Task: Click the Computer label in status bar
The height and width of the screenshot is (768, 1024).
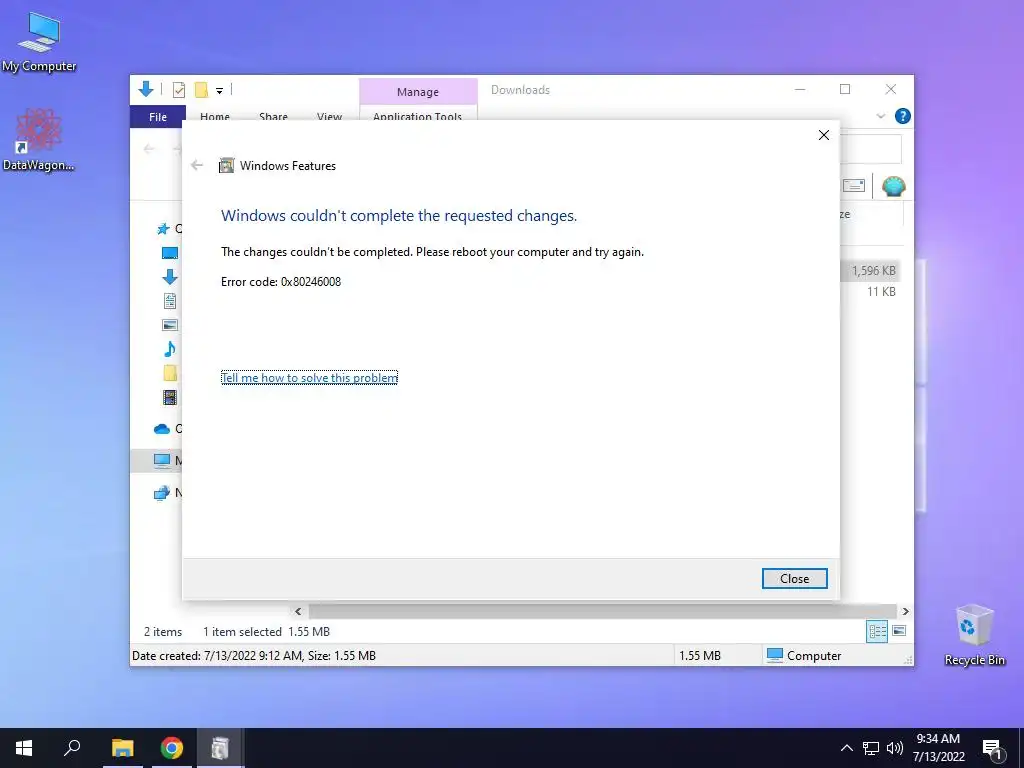Action: [x=814, y=656]
